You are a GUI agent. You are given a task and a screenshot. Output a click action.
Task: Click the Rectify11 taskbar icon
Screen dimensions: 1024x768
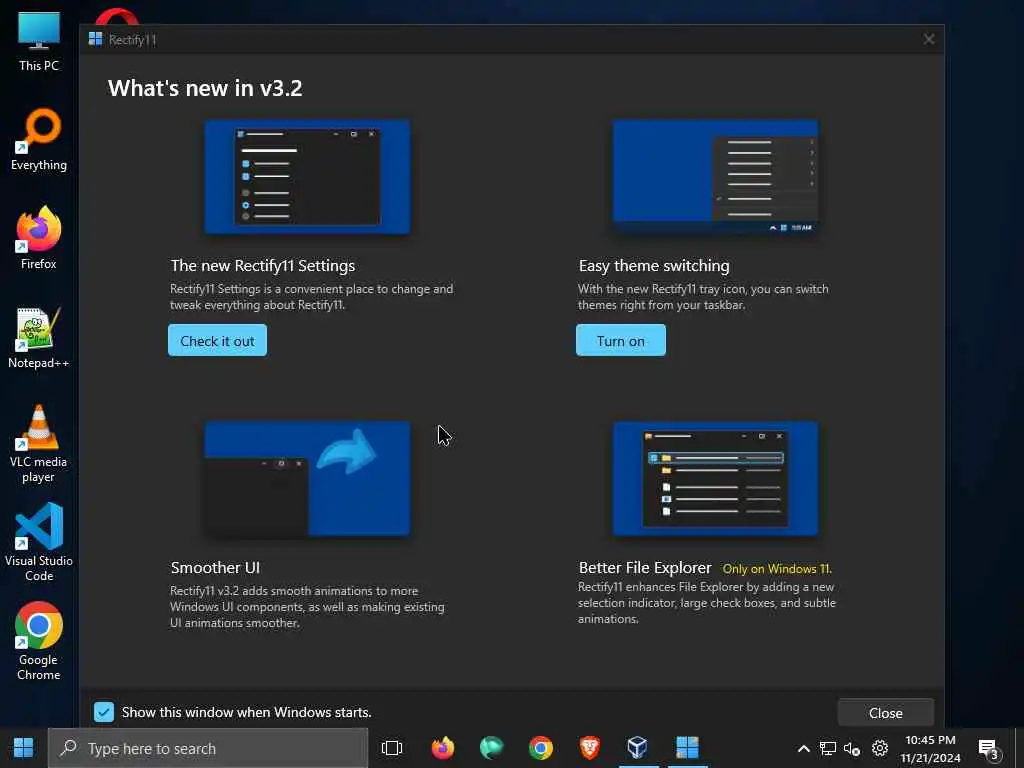coord(687,748)
